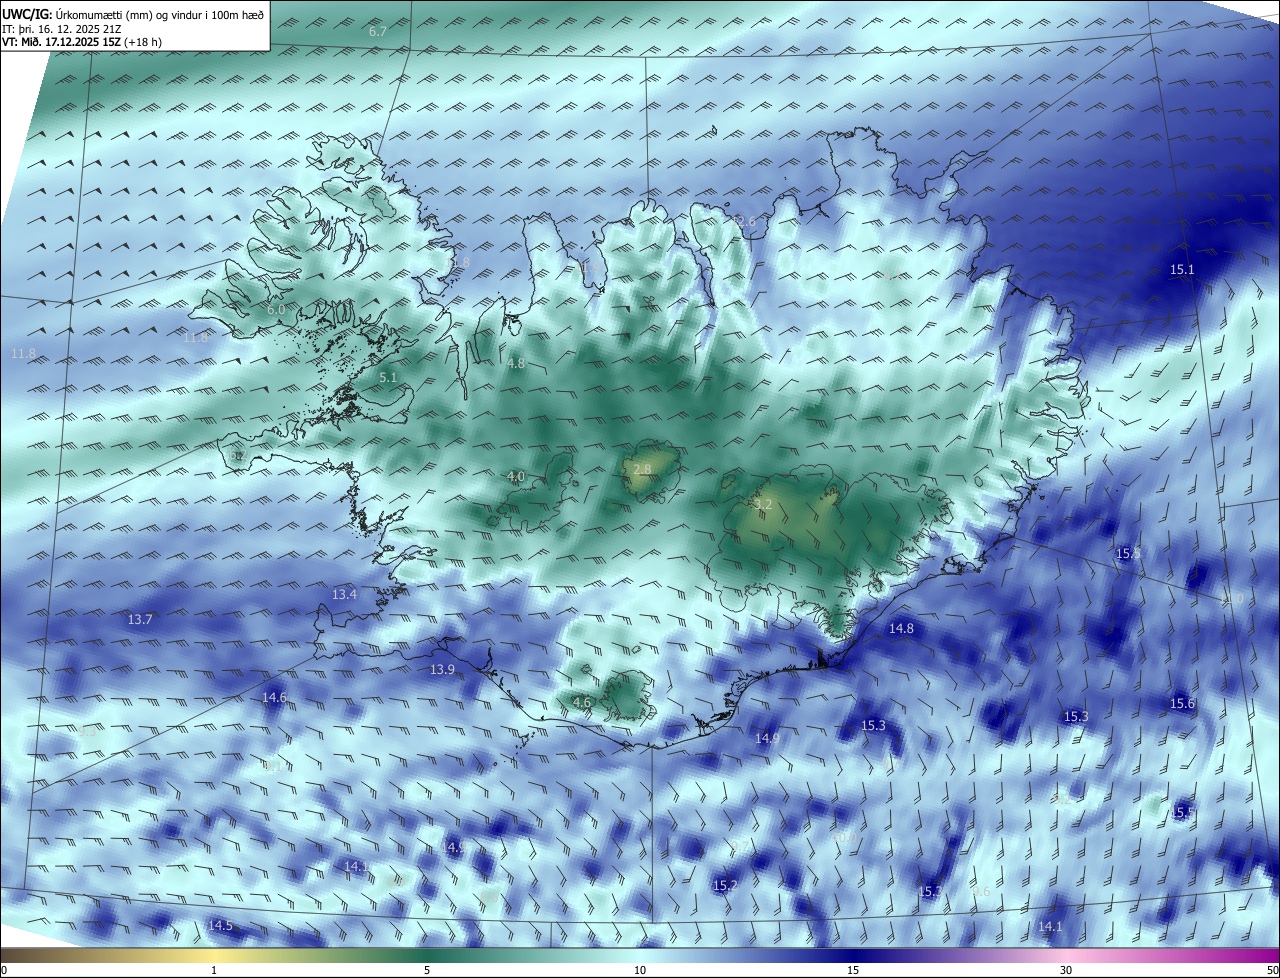Viewport: 1280px width, 978px height.
Task: Click the title 'UWC/IG: Úrkomumætti (mm) og vindur'
Action: (x=133, y=14)
